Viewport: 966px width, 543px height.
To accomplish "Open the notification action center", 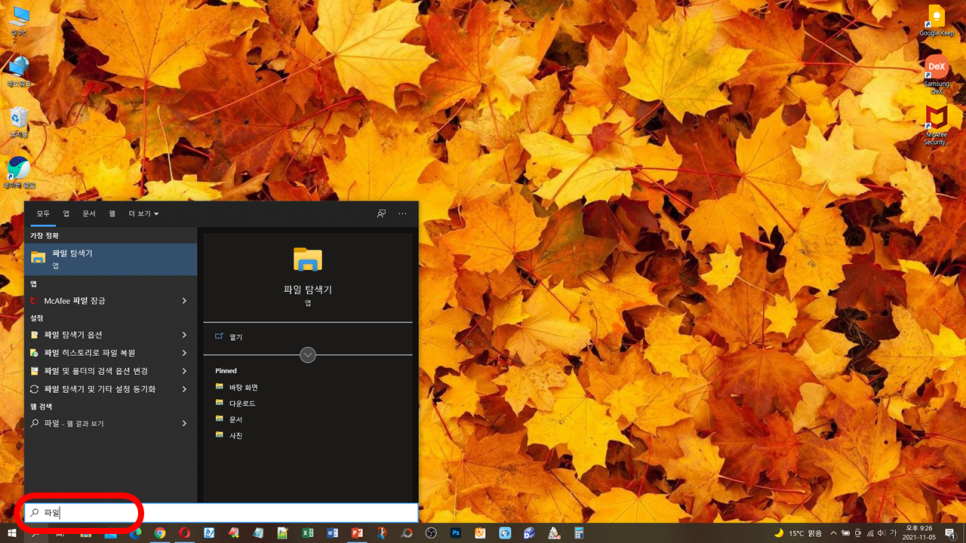I will 951,533.
